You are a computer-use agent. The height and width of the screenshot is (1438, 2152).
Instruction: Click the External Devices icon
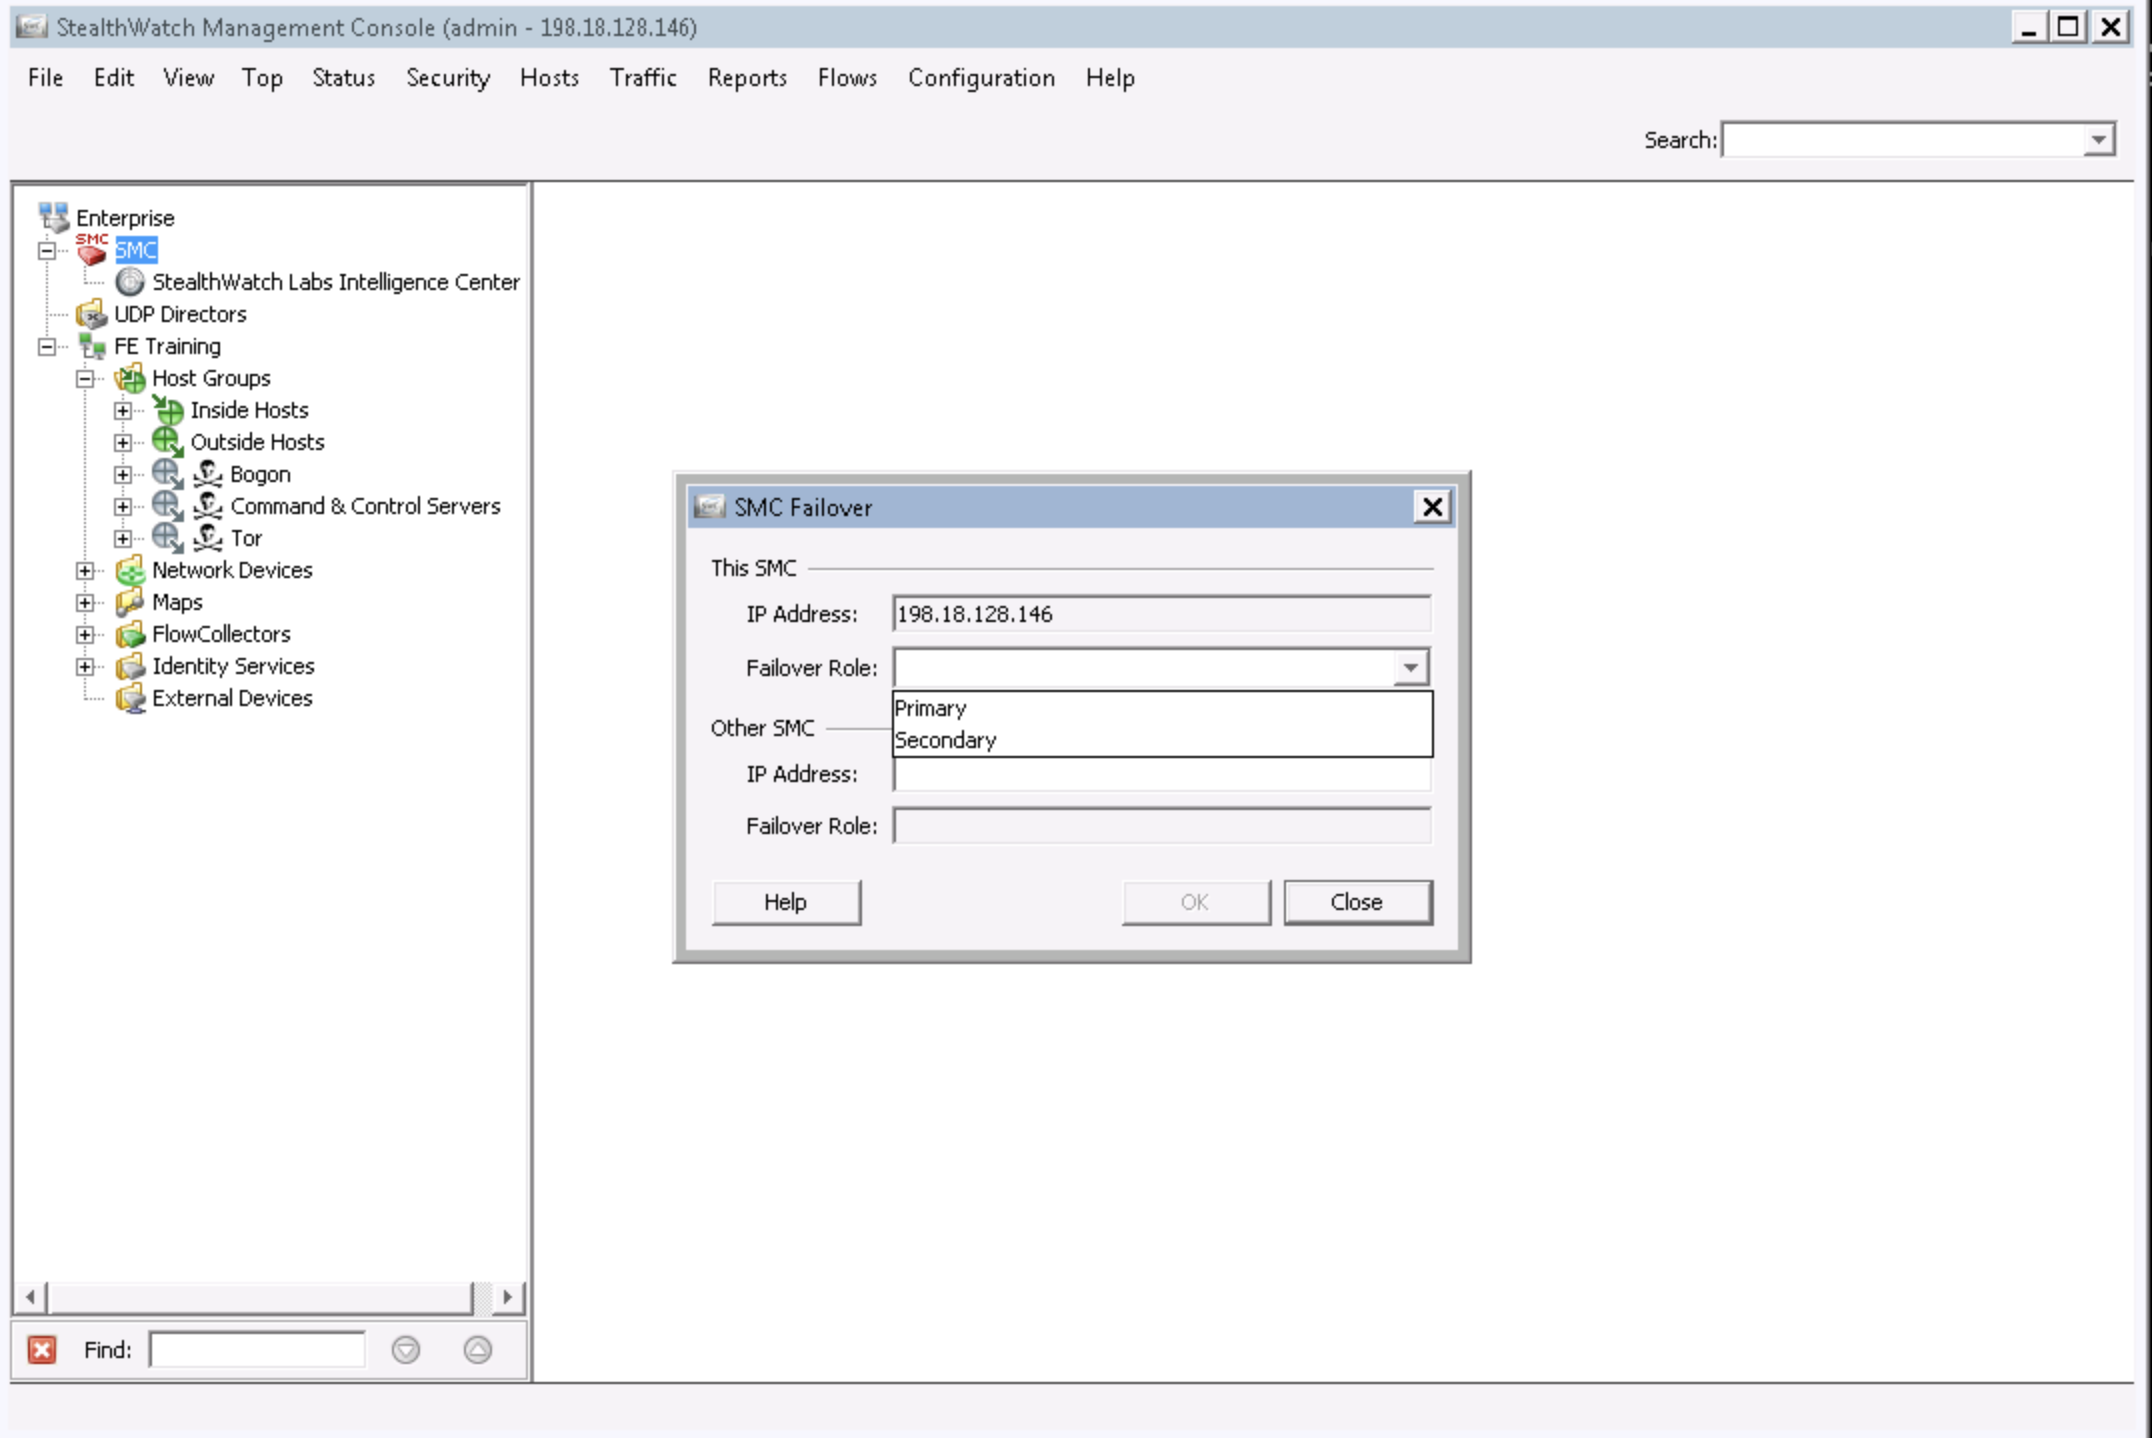[x=131, y=698]
